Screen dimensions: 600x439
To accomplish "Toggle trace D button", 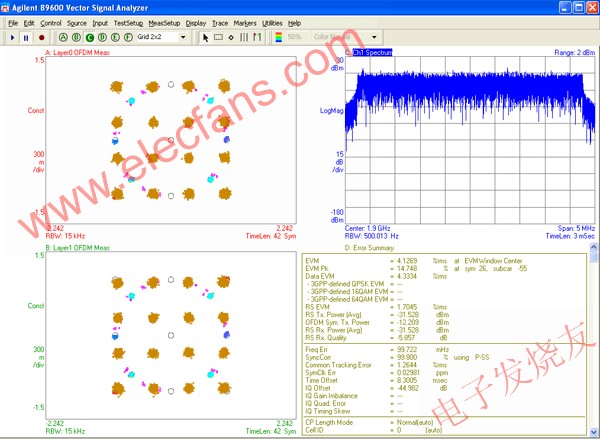I will (103, 37).
